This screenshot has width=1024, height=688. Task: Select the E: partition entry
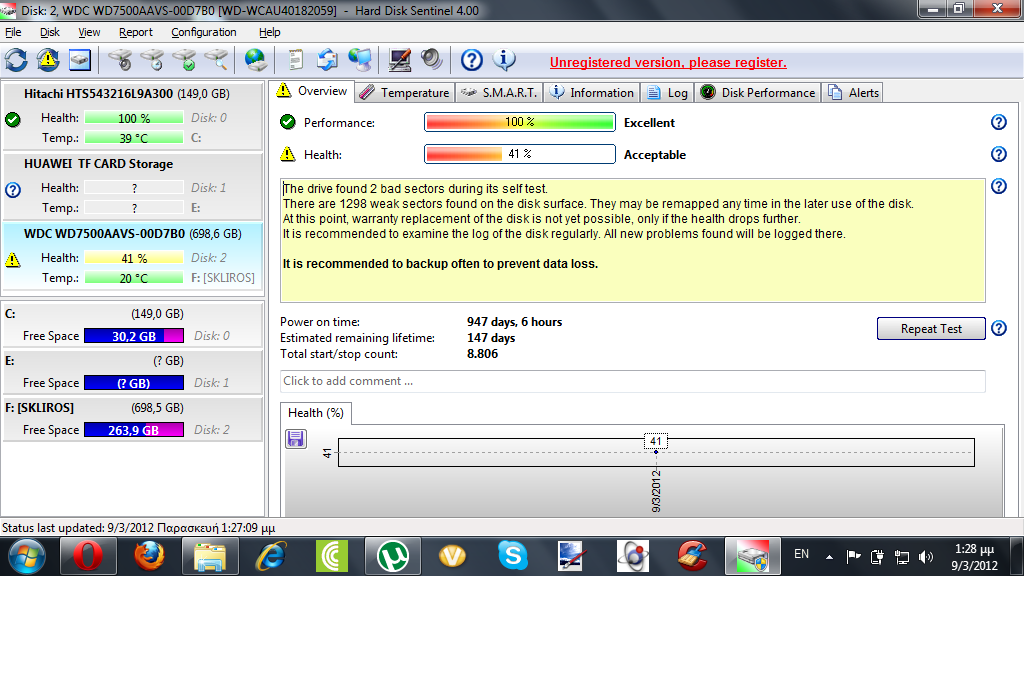[133, 371]
